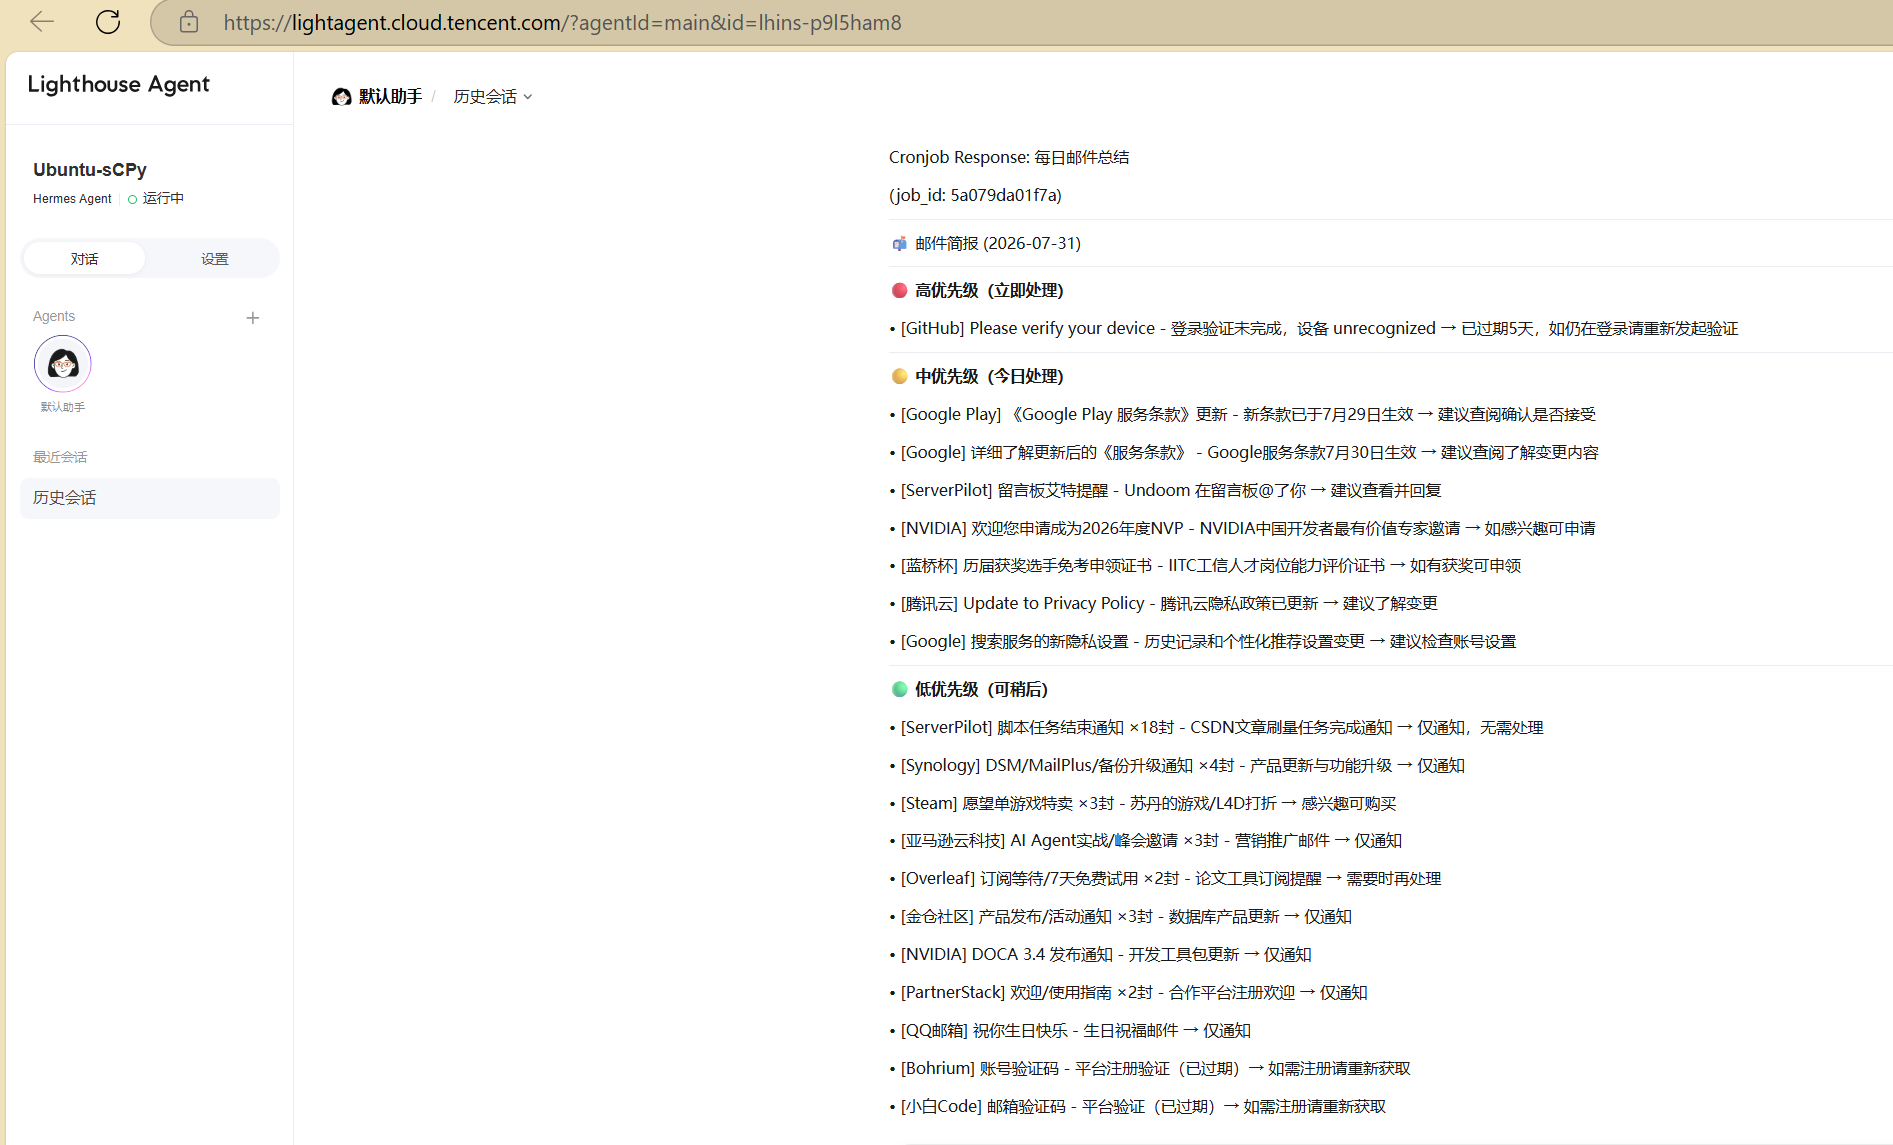Click the QQ邮箱 birthday greeting item

(x=1070, y=1030)
